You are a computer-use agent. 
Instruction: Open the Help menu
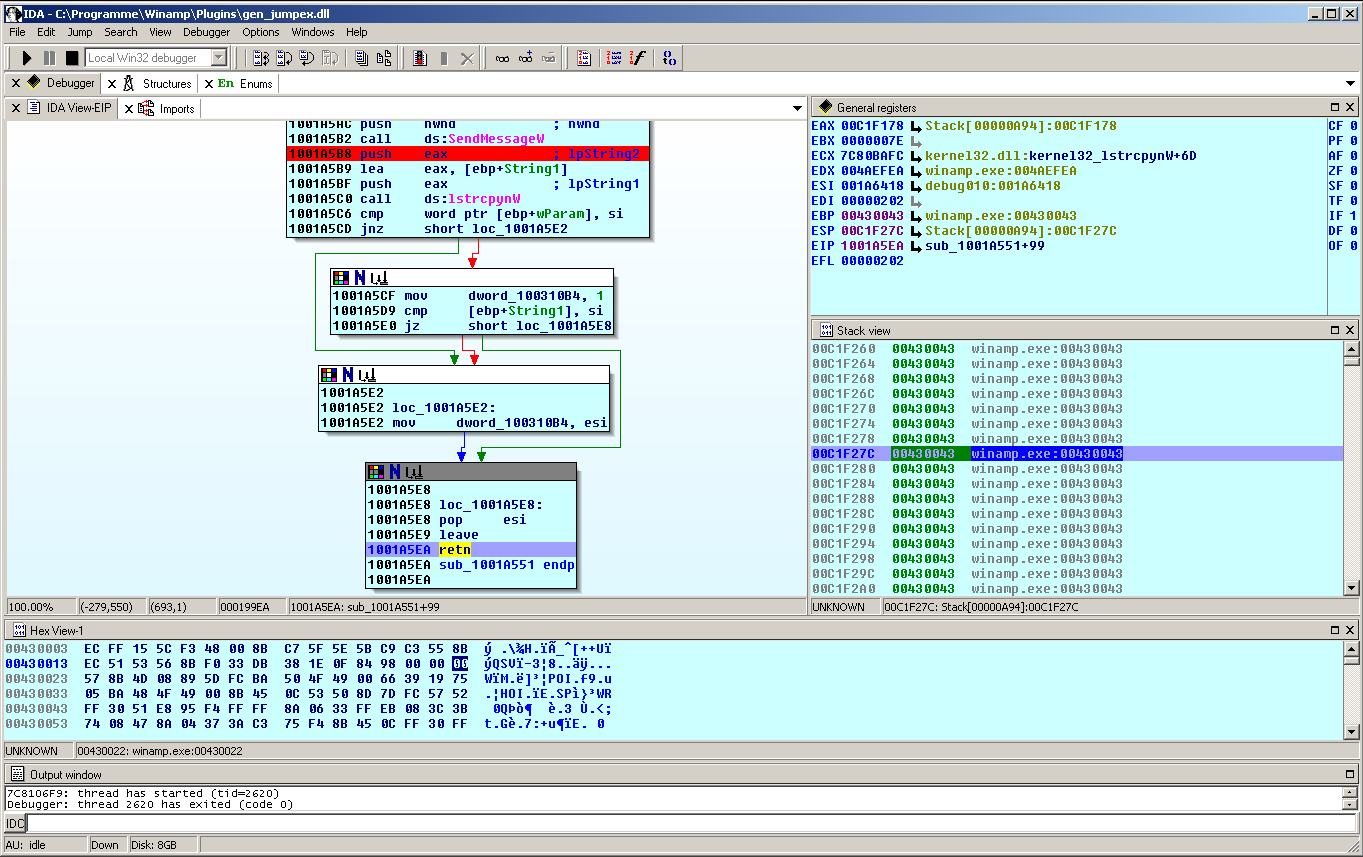click(357, 32)
